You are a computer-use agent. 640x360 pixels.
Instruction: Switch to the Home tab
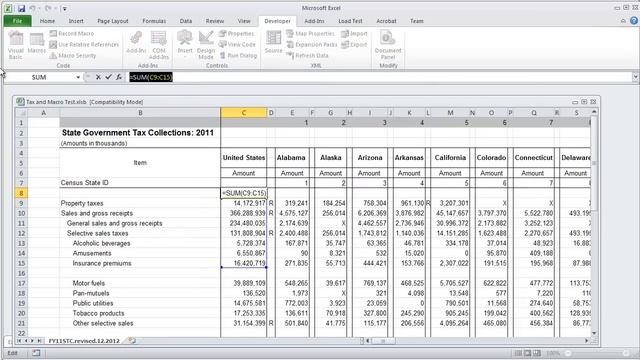tap(47, 21)
